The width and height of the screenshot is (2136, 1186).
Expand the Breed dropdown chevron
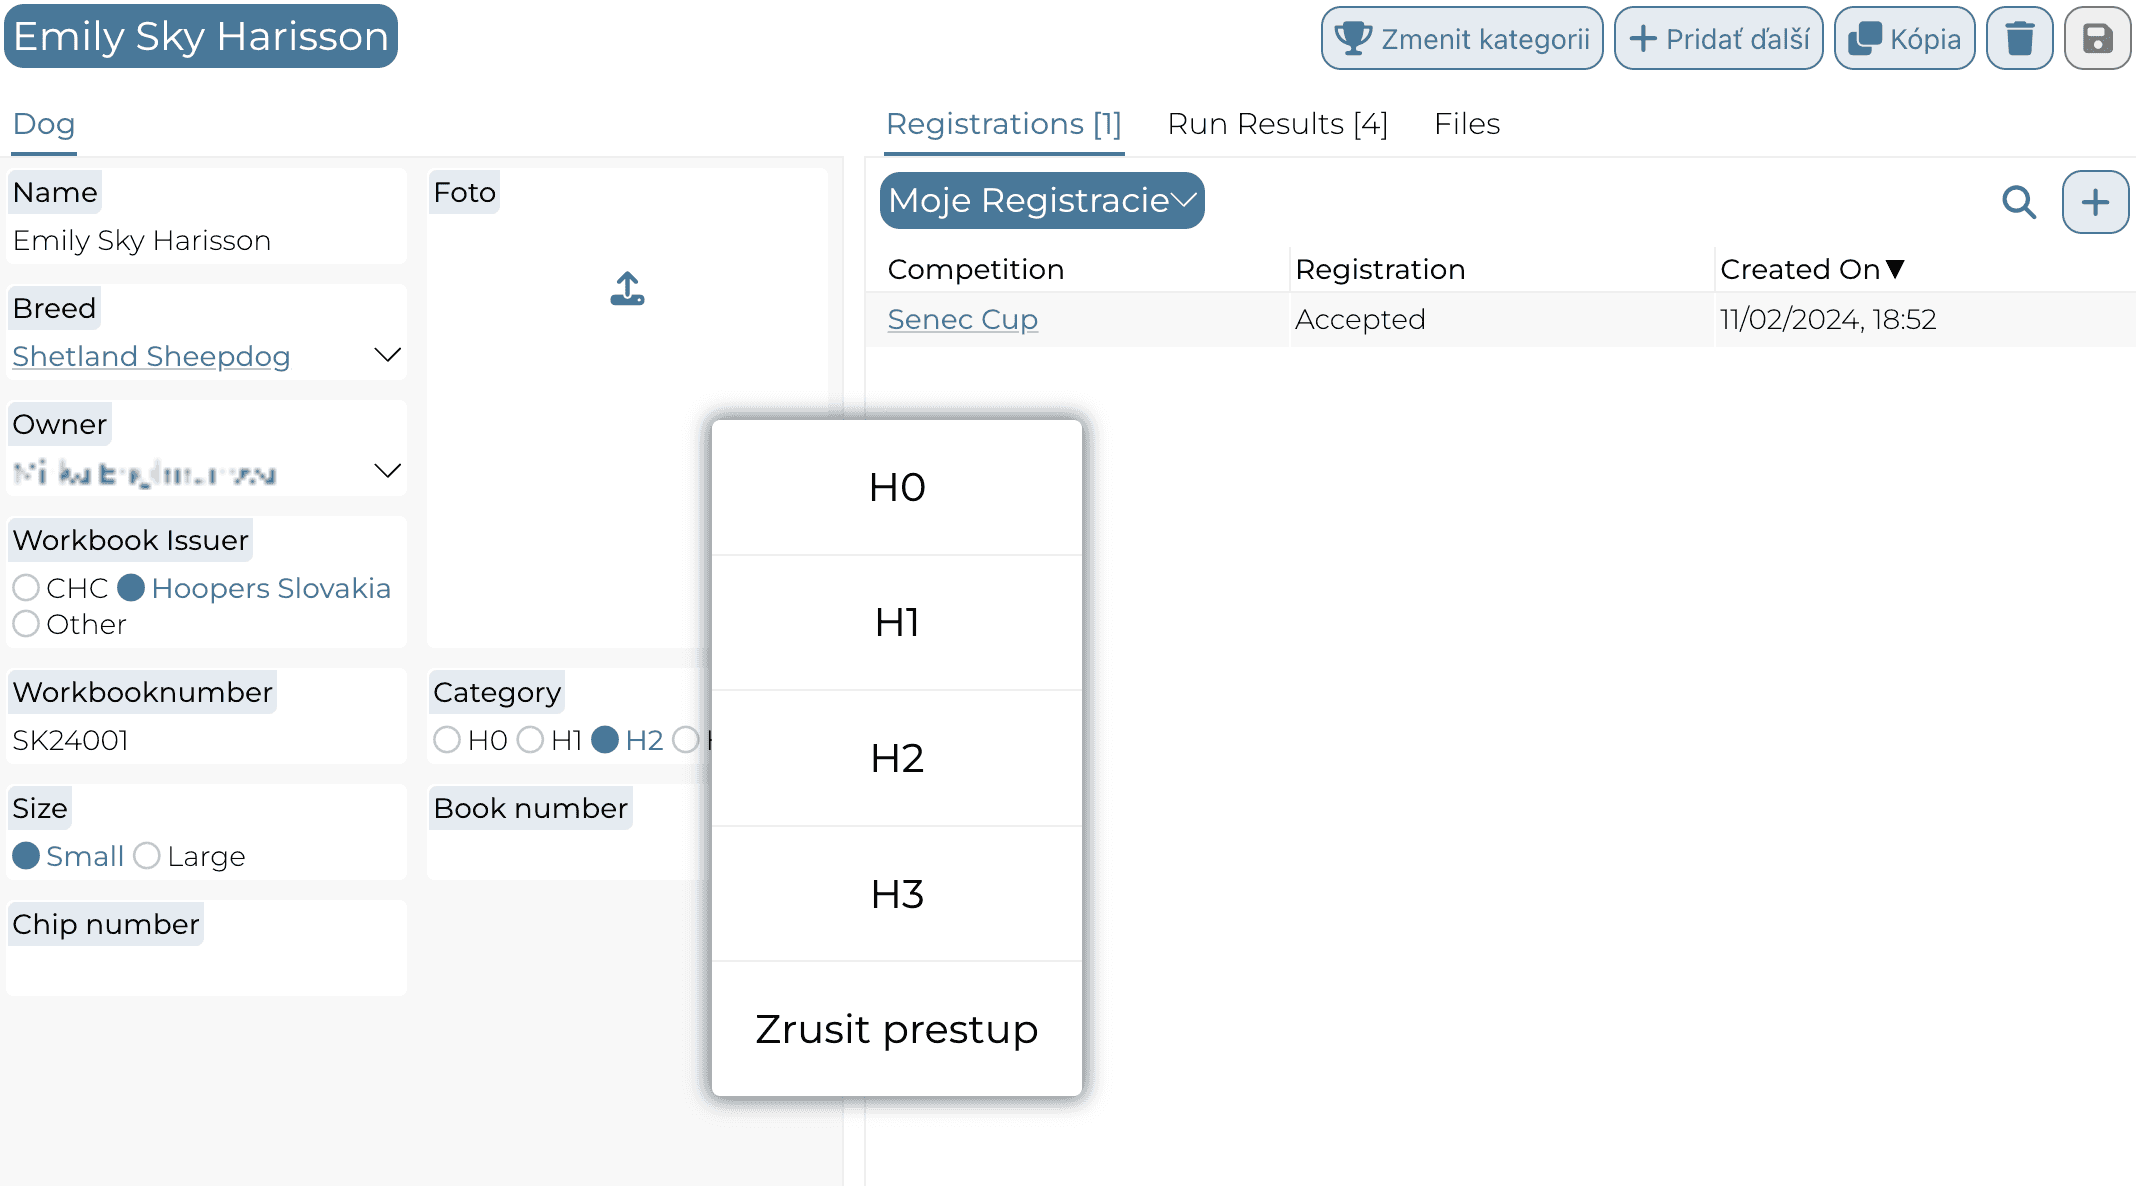pyautogui.click(x=387, y=355)
